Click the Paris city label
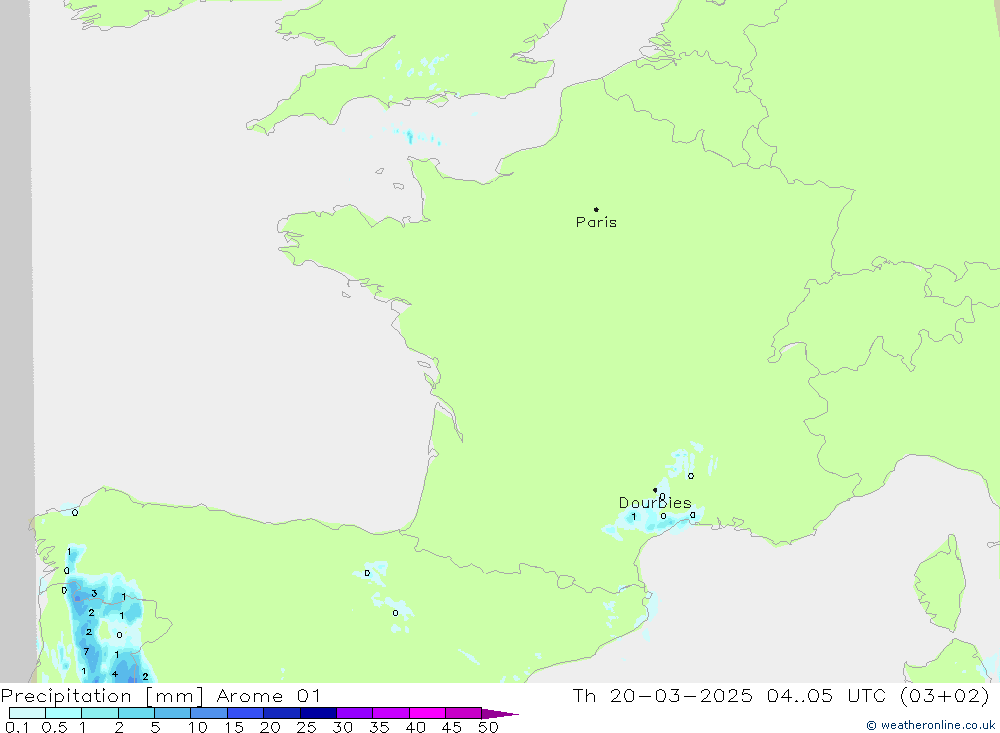Viewport: 1000px width, 733px height. point(596,222)
